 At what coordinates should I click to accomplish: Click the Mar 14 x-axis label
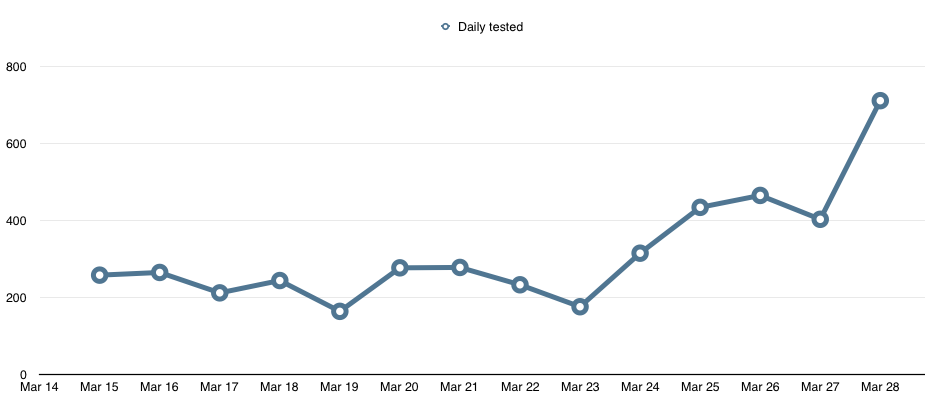coord(40,387)
